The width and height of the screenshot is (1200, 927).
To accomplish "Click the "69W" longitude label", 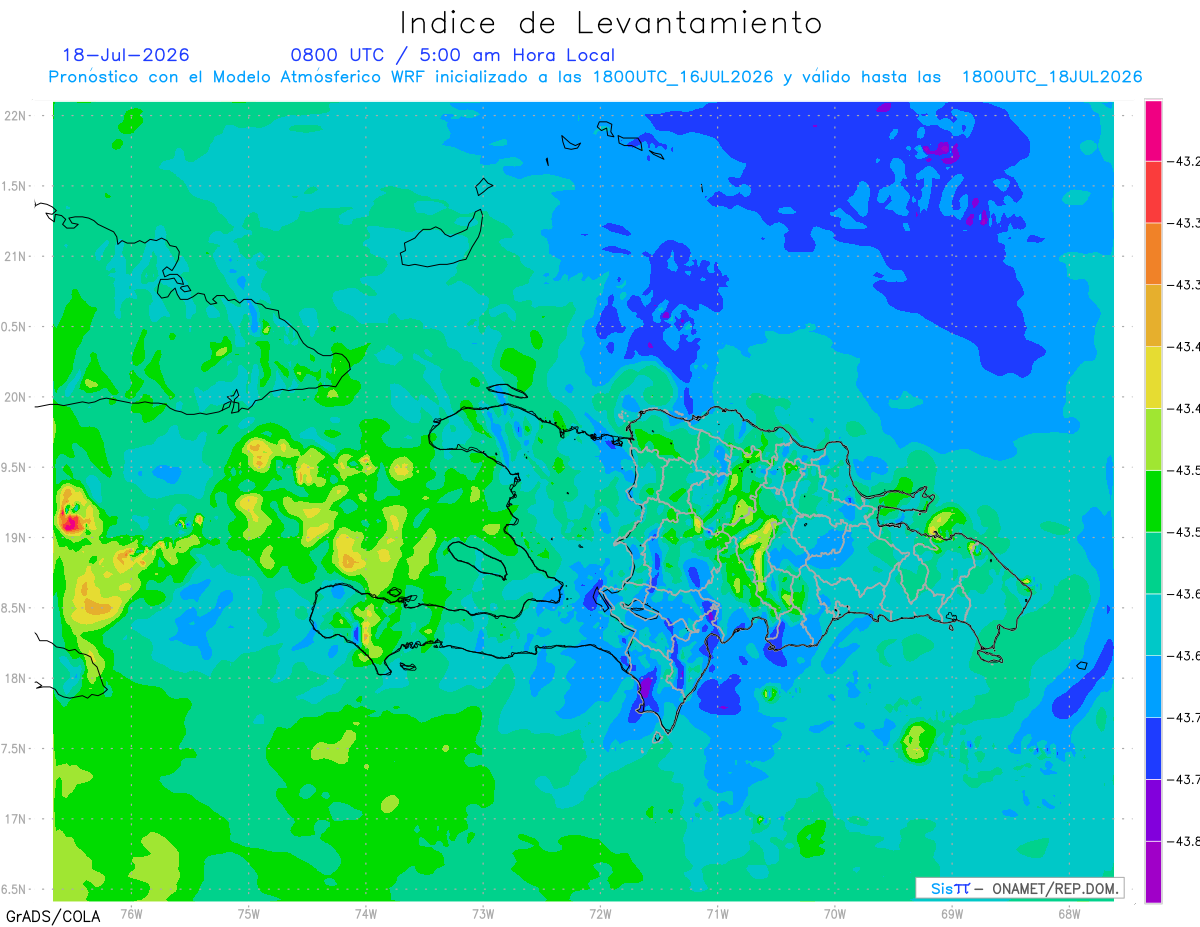I will pyautogui.click(x=952, y=913).
